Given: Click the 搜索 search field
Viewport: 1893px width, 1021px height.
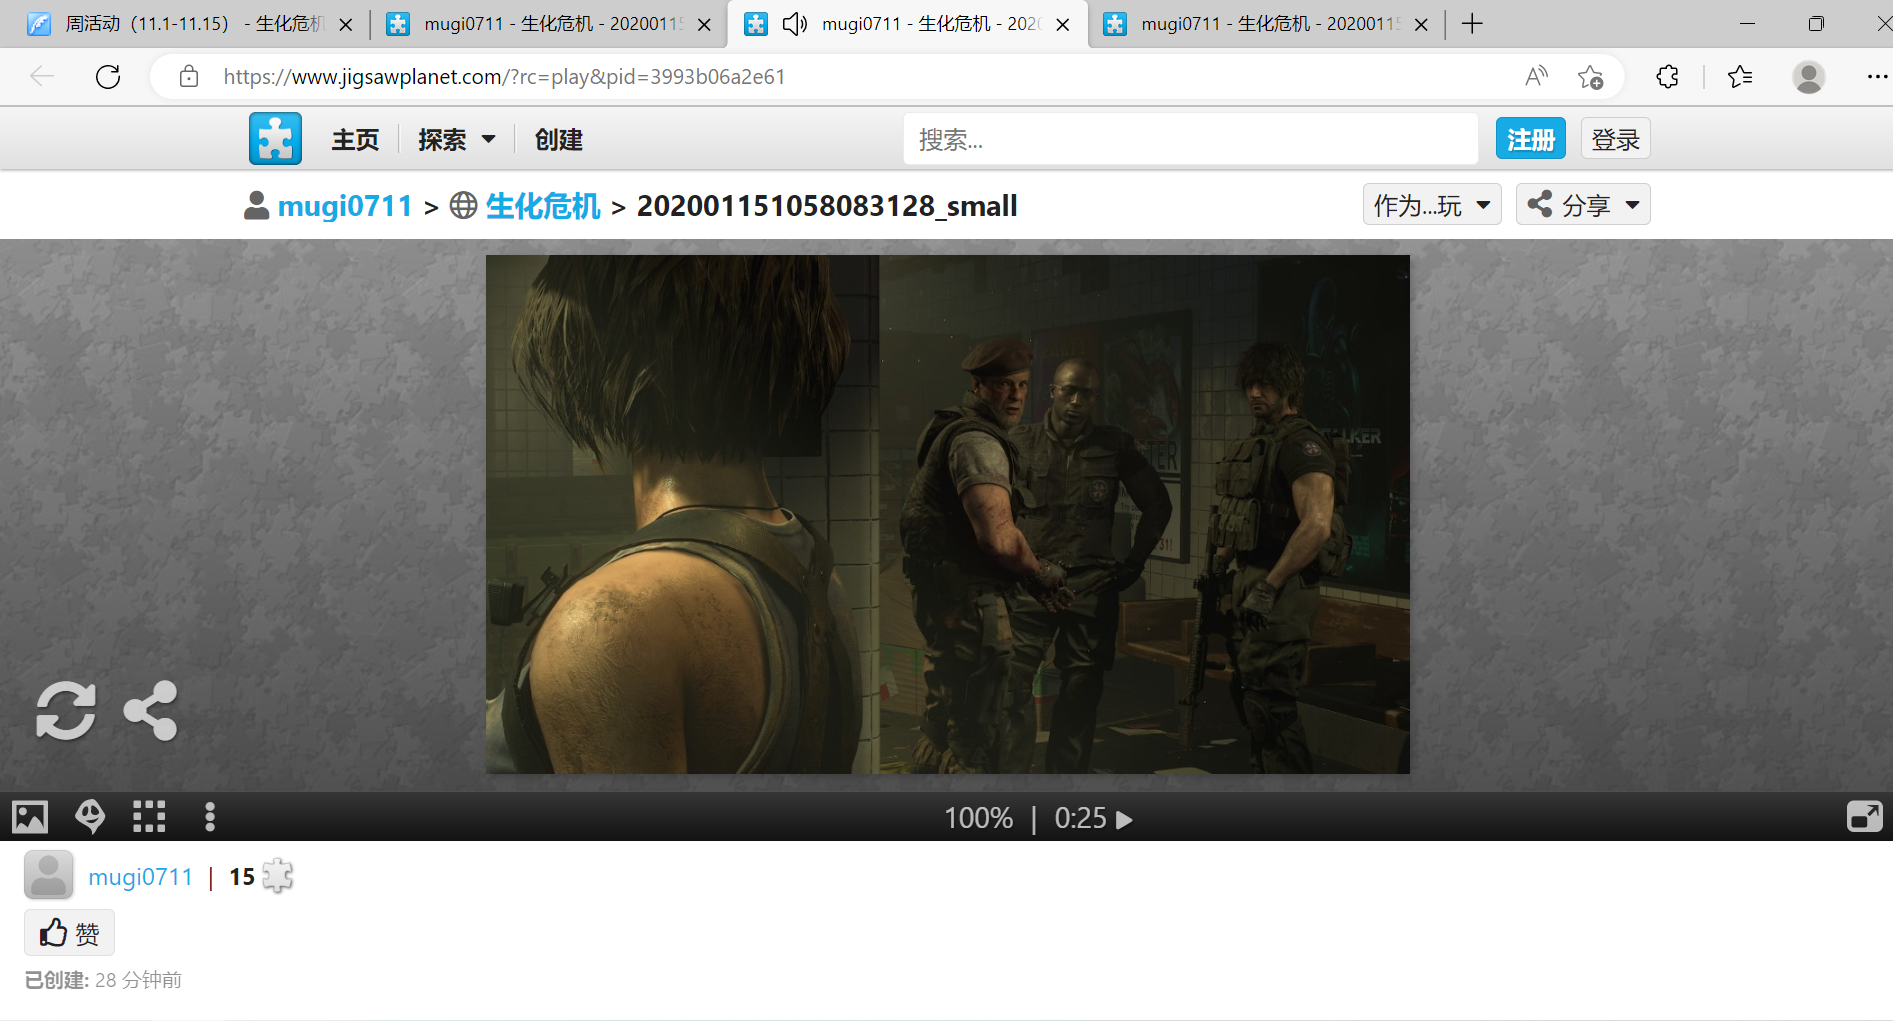Looking at the screenshot, I should click(1190, 139).
